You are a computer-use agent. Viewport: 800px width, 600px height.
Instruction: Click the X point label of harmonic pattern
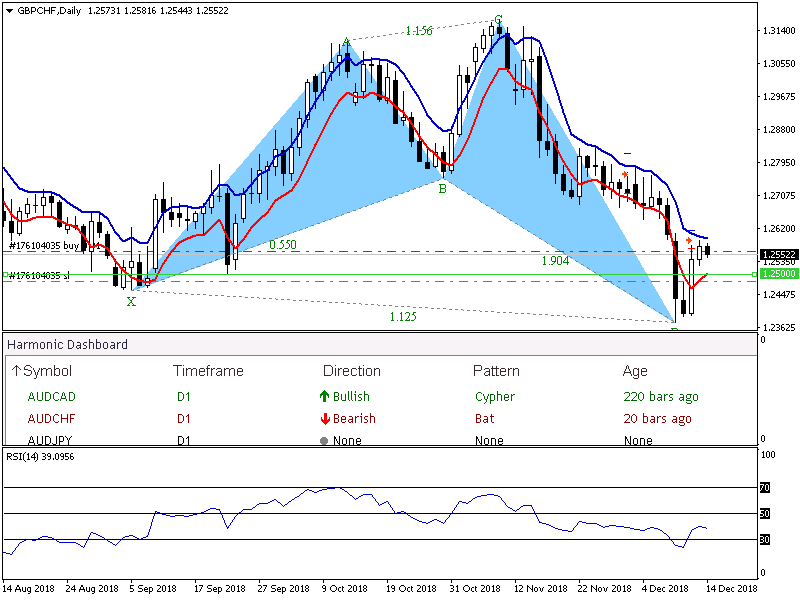pyautogui.click(x=131, y=302)
